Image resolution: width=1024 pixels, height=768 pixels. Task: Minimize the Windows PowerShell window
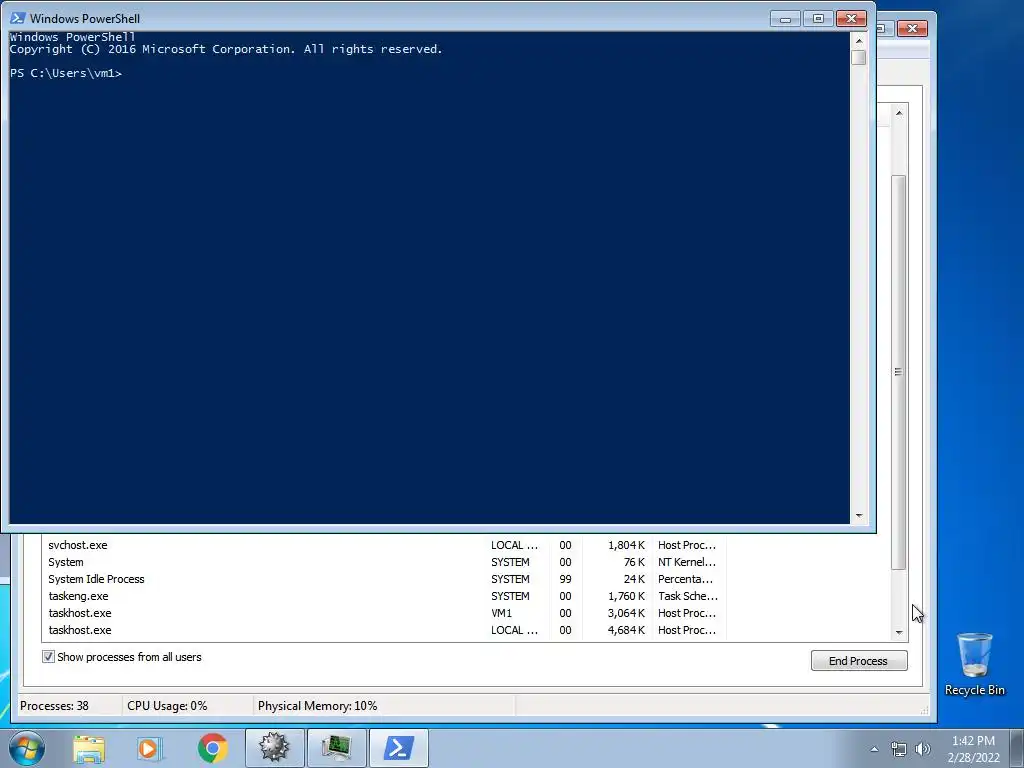point(785,19)
